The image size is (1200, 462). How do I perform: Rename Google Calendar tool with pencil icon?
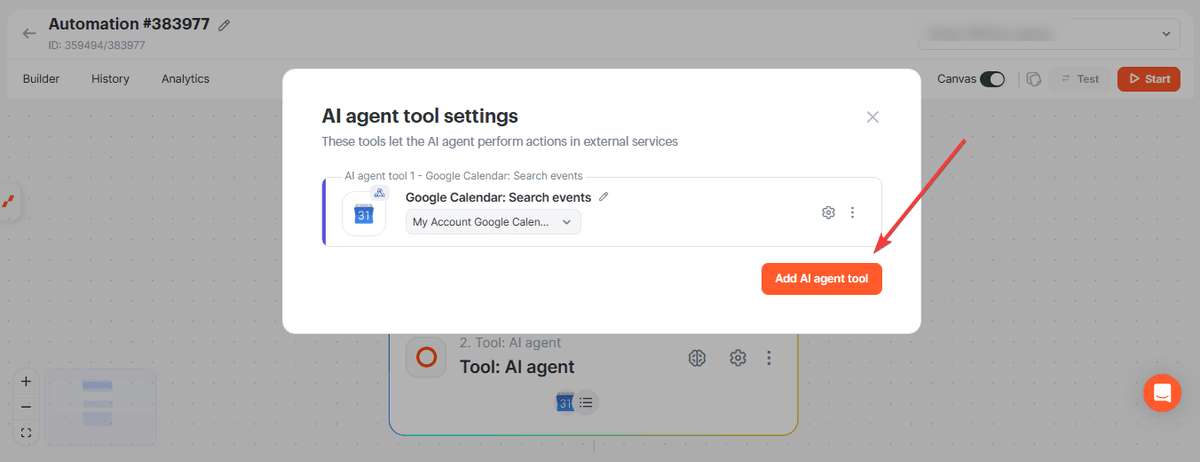[603, 197]
